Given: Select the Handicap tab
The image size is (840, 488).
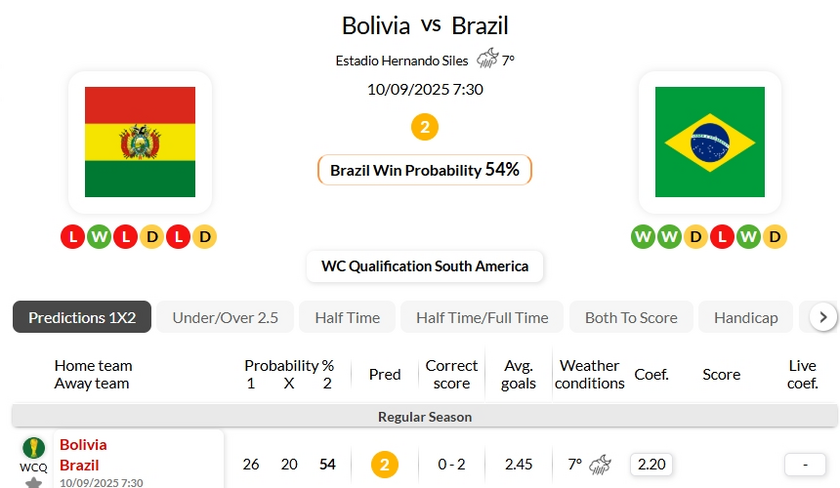Looking at the screenshot, I should pos(745,317).
